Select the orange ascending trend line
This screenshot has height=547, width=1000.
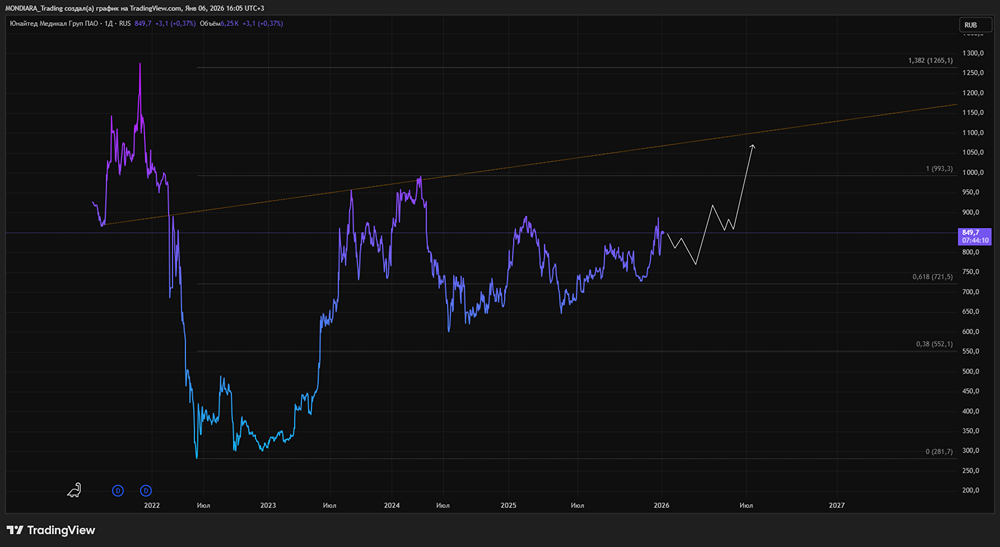pyautogui.click(x=531, y=165)
